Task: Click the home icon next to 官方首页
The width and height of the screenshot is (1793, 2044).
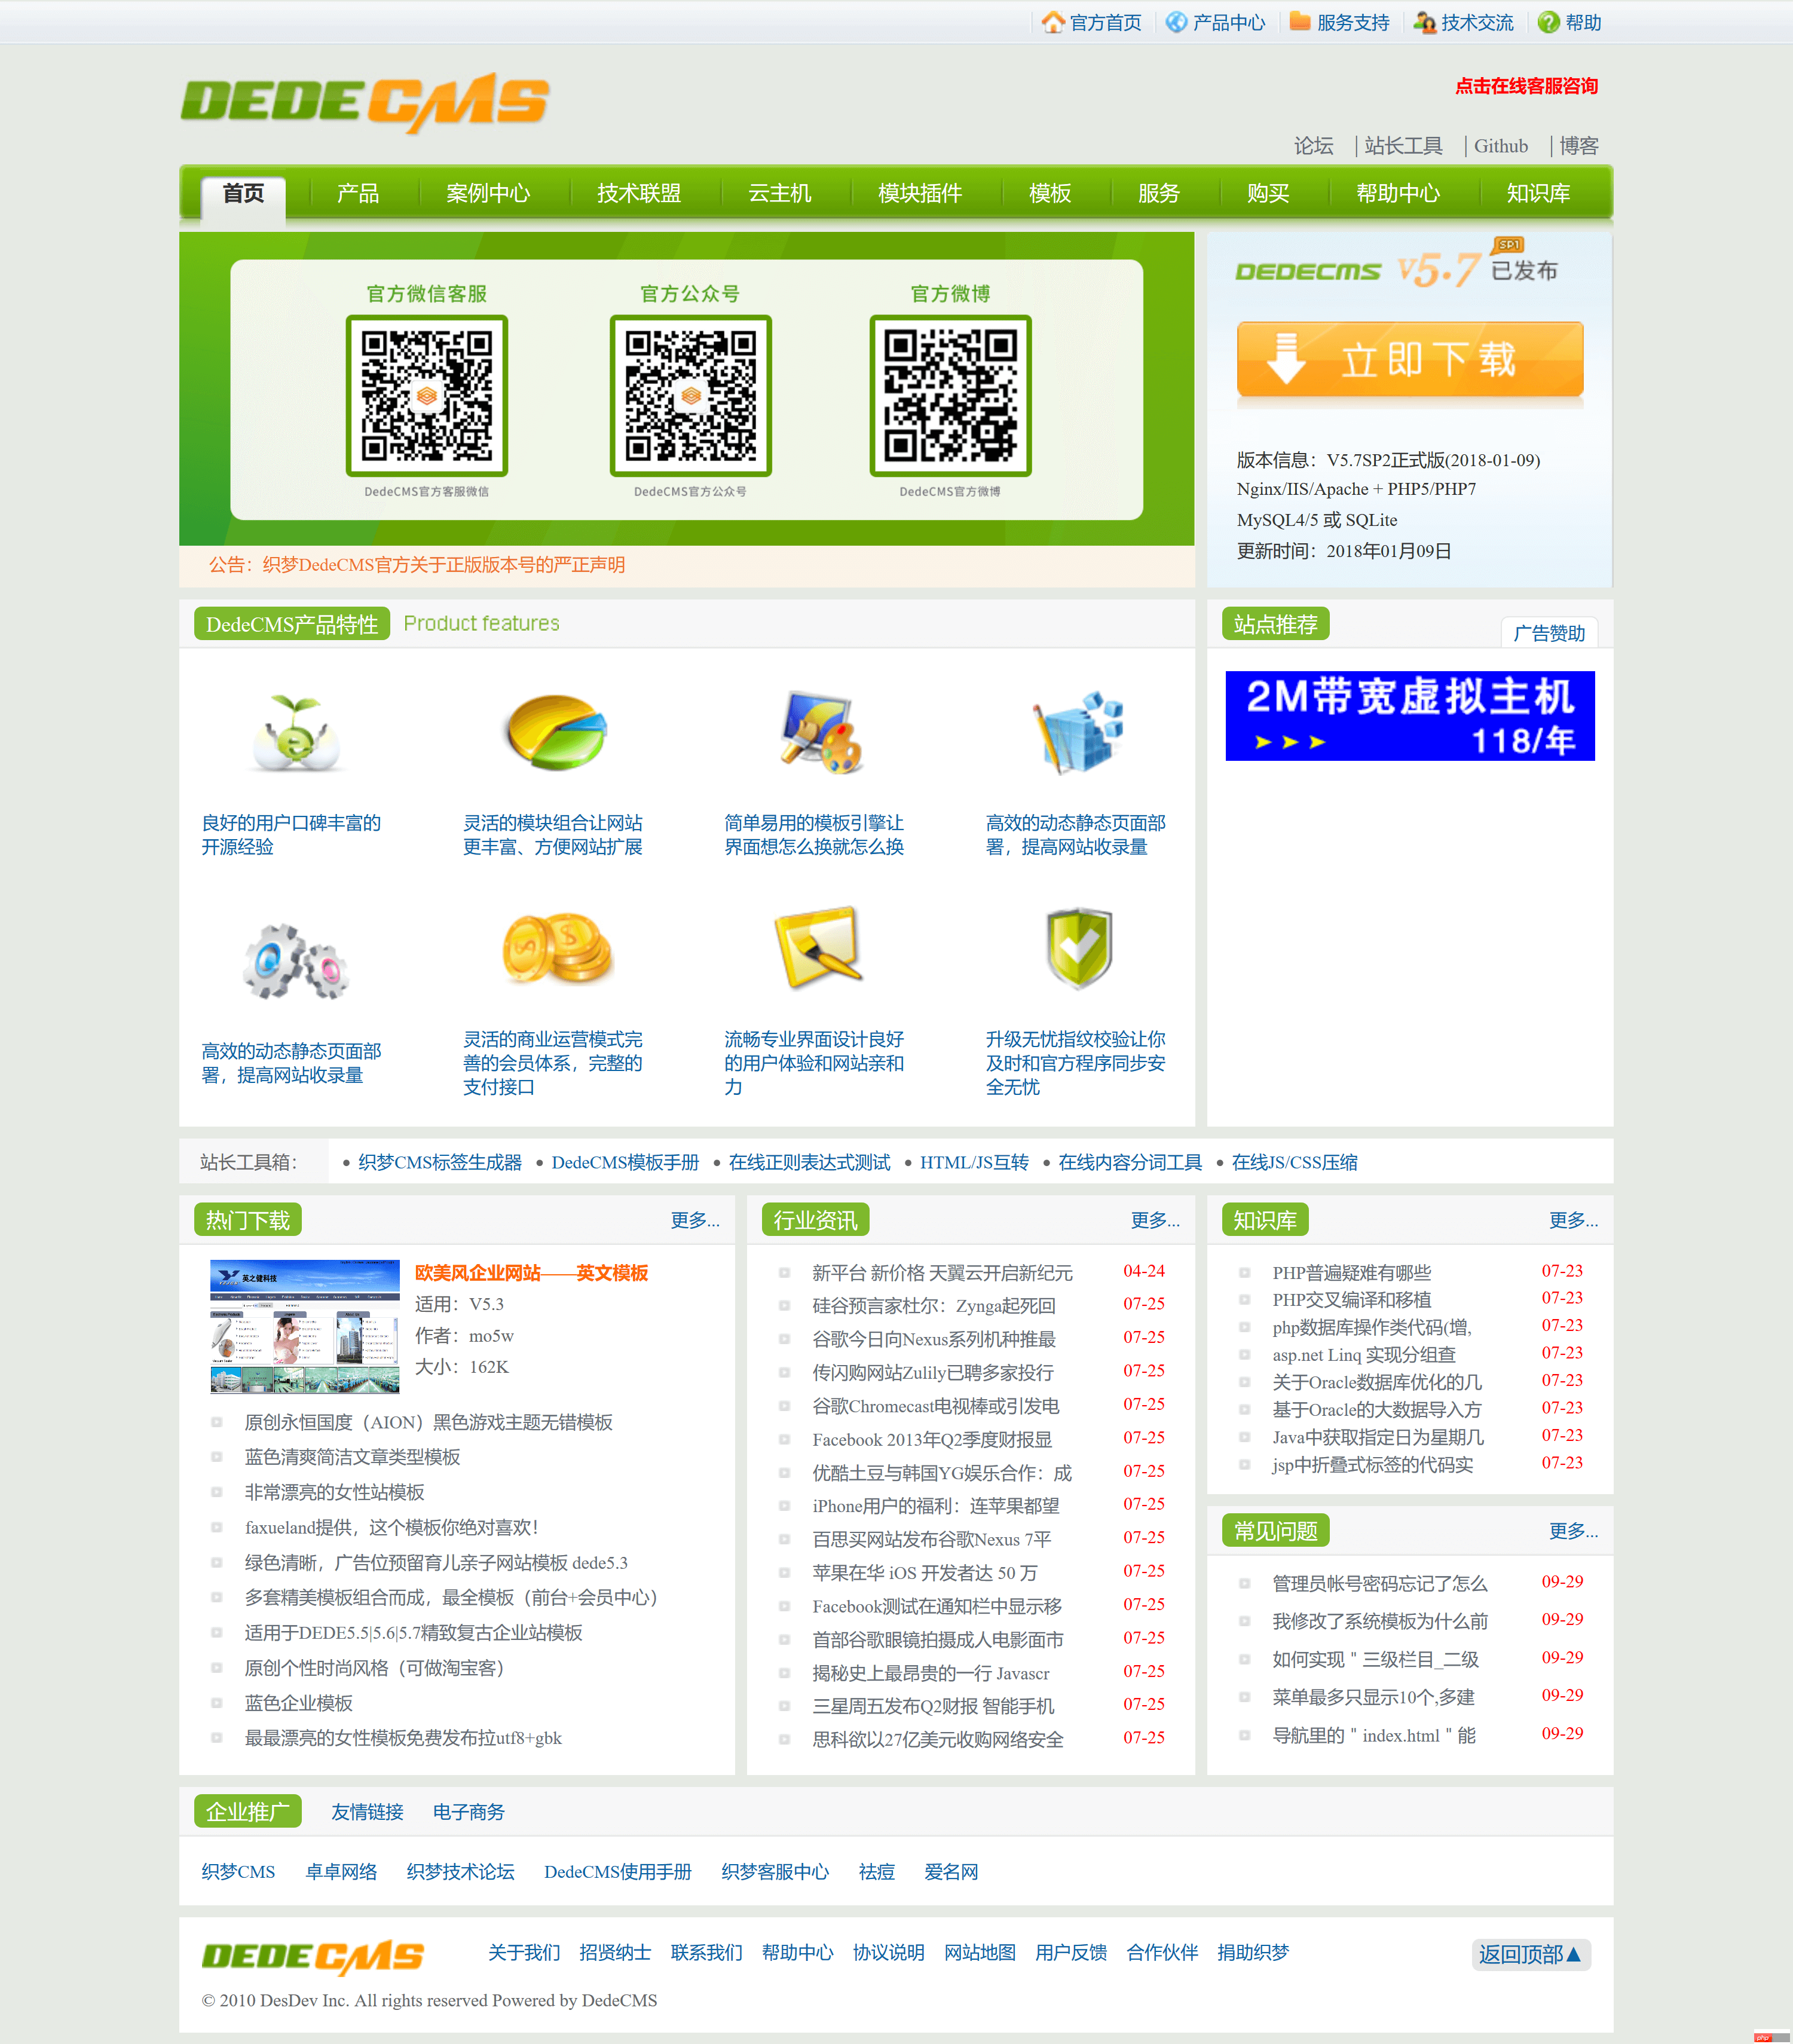Action: [1052, 22]
